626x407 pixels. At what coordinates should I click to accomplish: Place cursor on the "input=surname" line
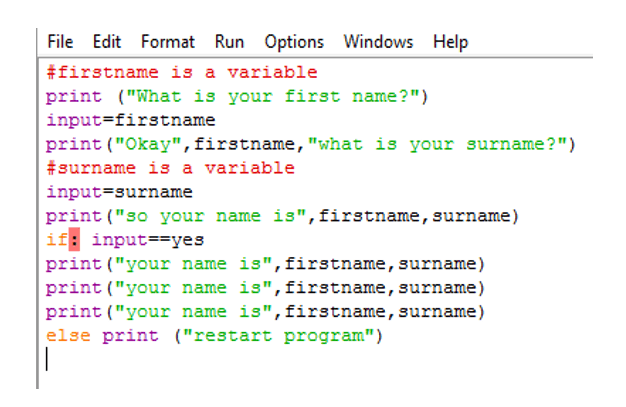click(x=119, y=192)
